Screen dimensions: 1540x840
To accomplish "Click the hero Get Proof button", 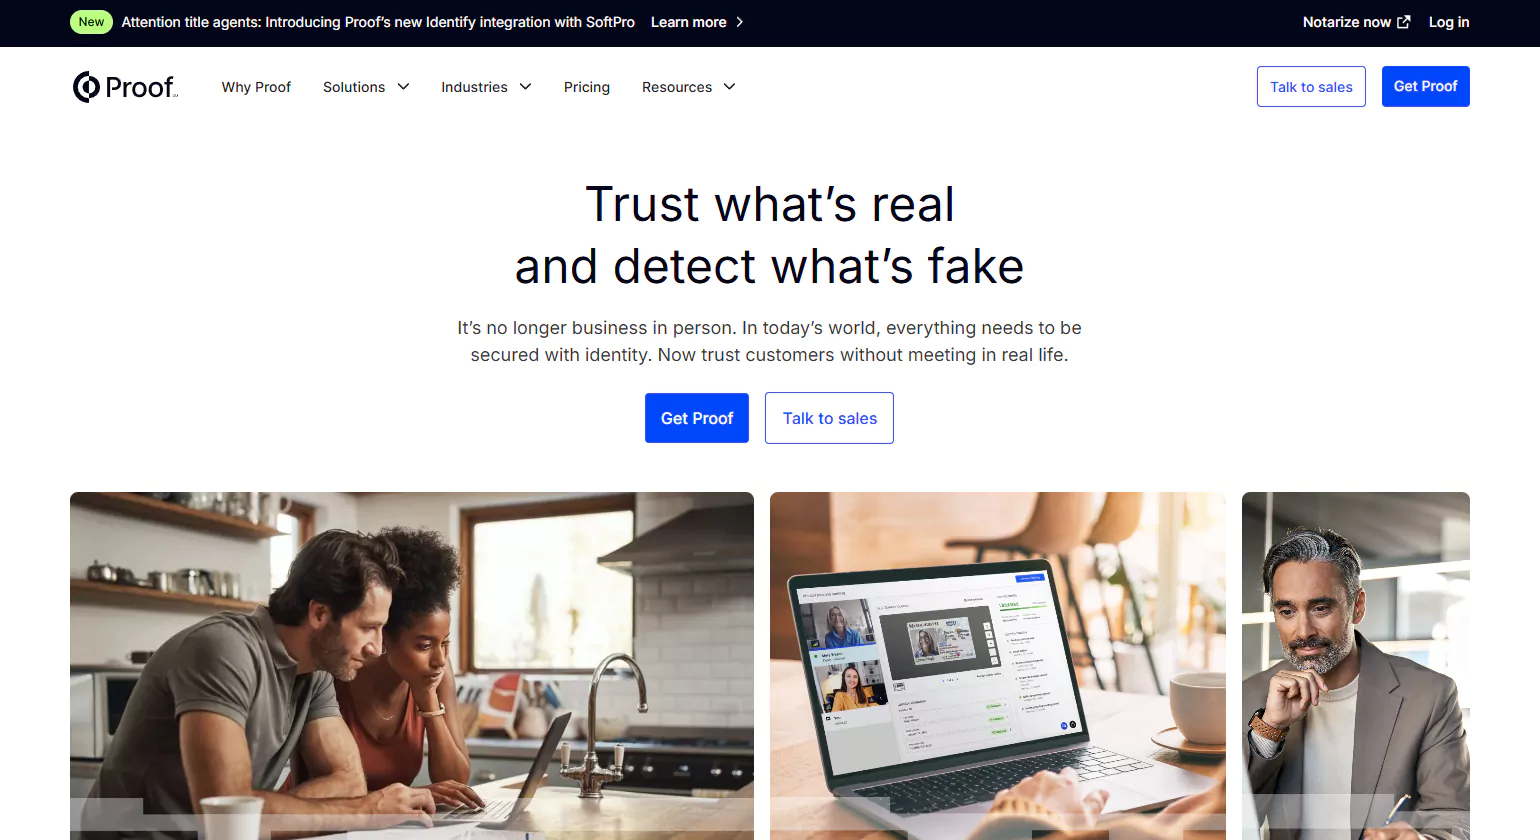I will (x=697, y=418).
